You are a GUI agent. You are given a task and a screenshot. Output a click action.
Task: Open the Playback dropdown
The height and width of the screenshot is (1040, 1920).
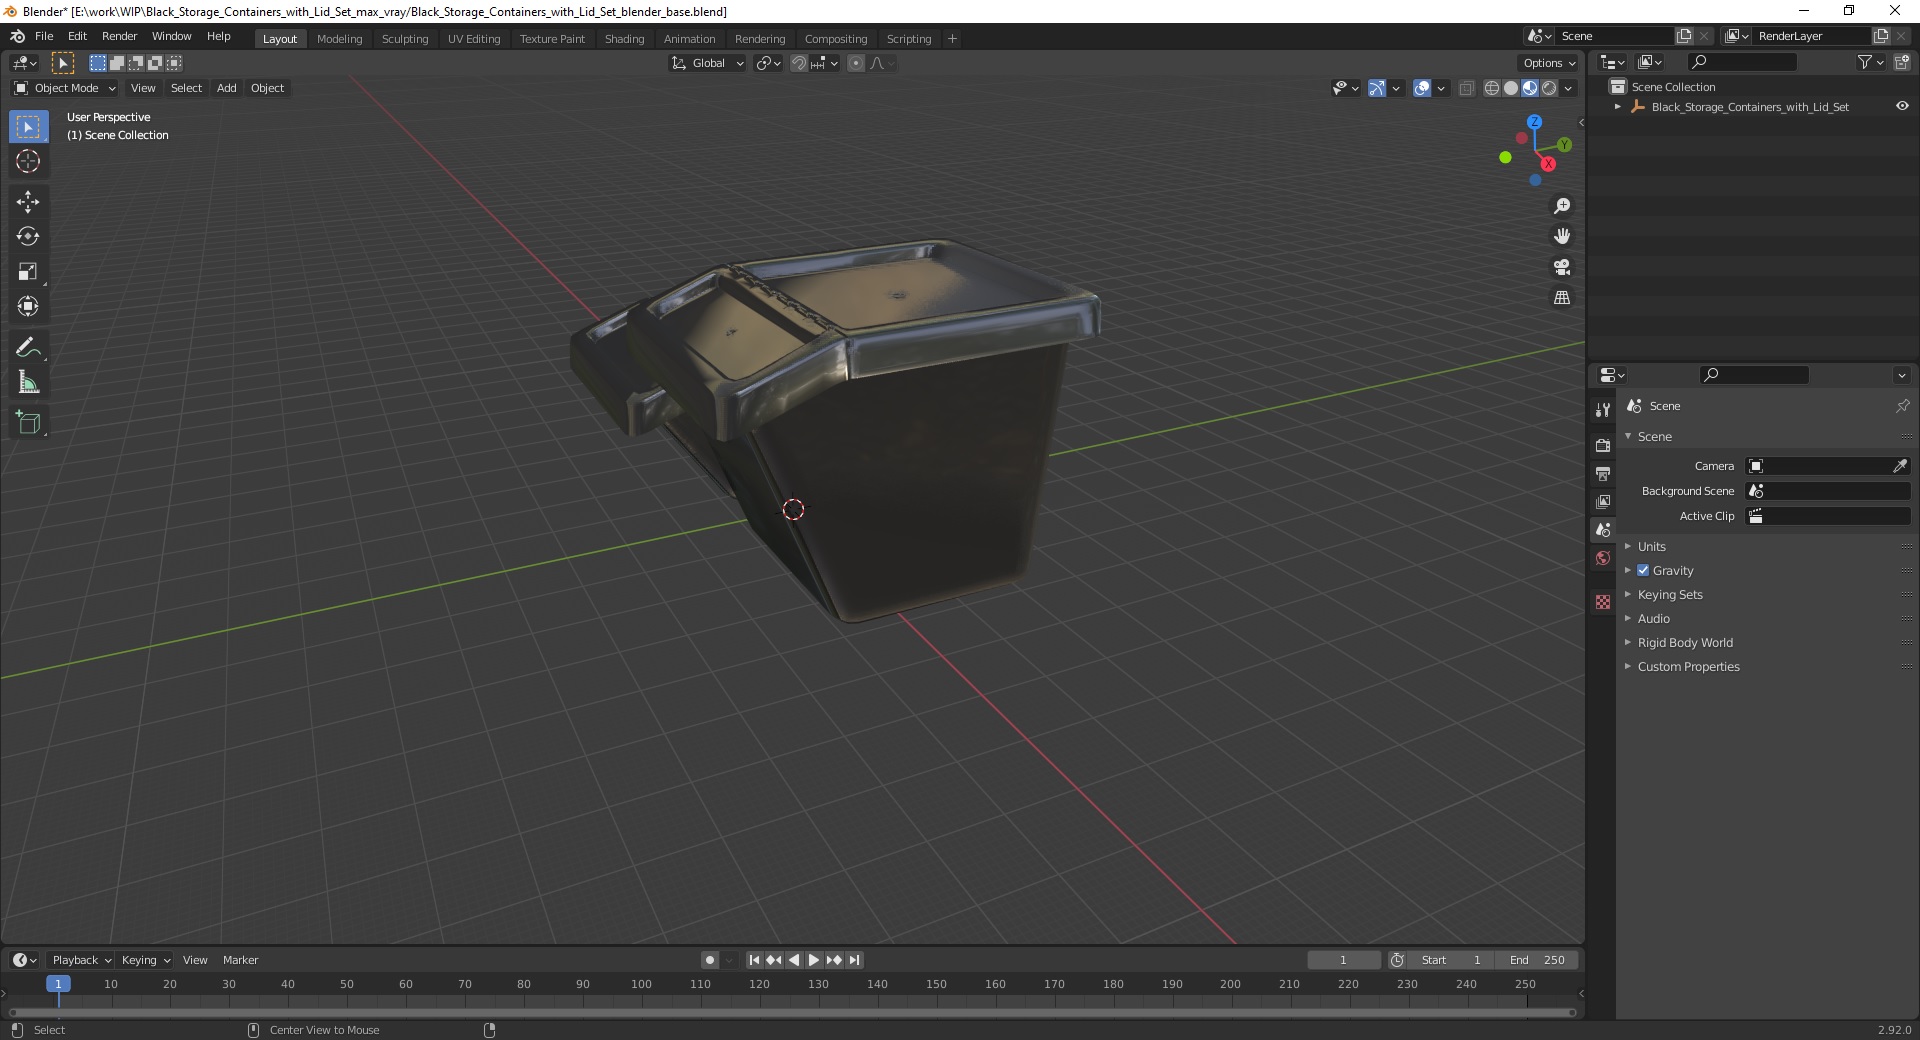[x=81, y=960]
